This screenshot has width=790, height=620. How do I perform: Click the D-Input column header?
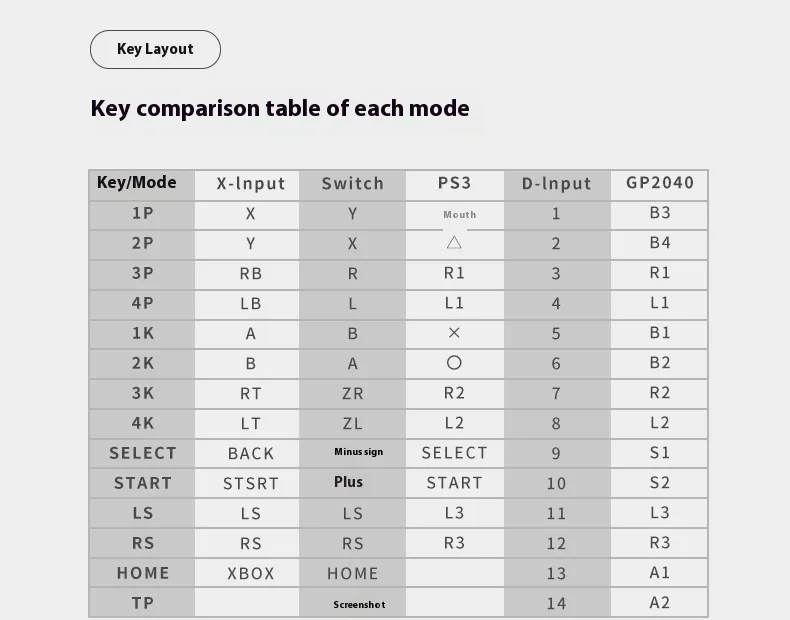[x=556, y=183]
